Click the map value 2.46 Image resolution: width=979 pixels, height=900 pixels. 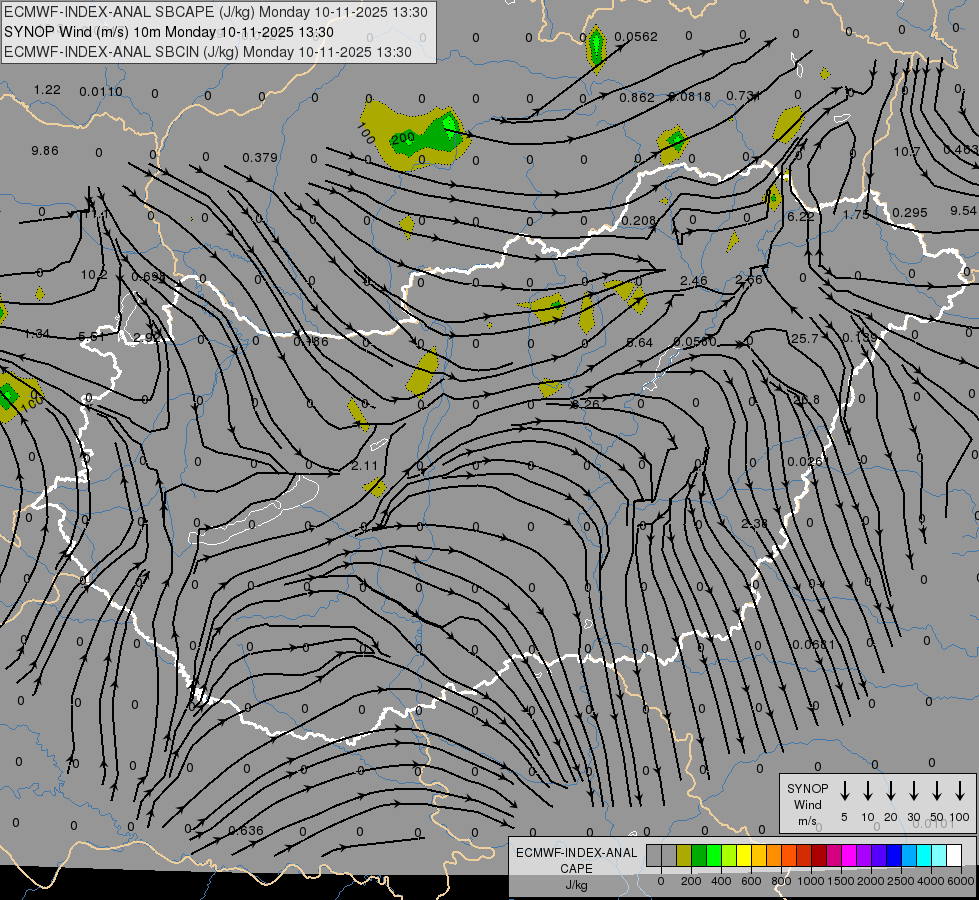[694, 281]
